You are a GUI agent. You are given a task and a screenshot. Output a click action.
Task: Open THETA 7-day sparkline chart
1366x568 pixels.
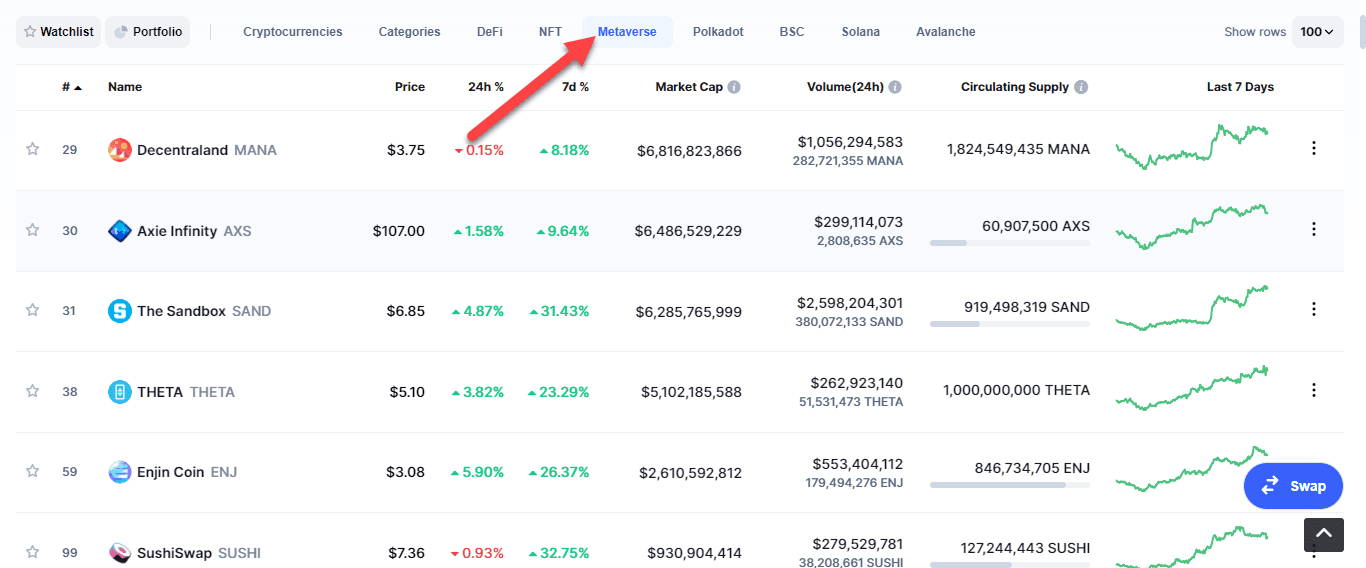pos(1192,388)
